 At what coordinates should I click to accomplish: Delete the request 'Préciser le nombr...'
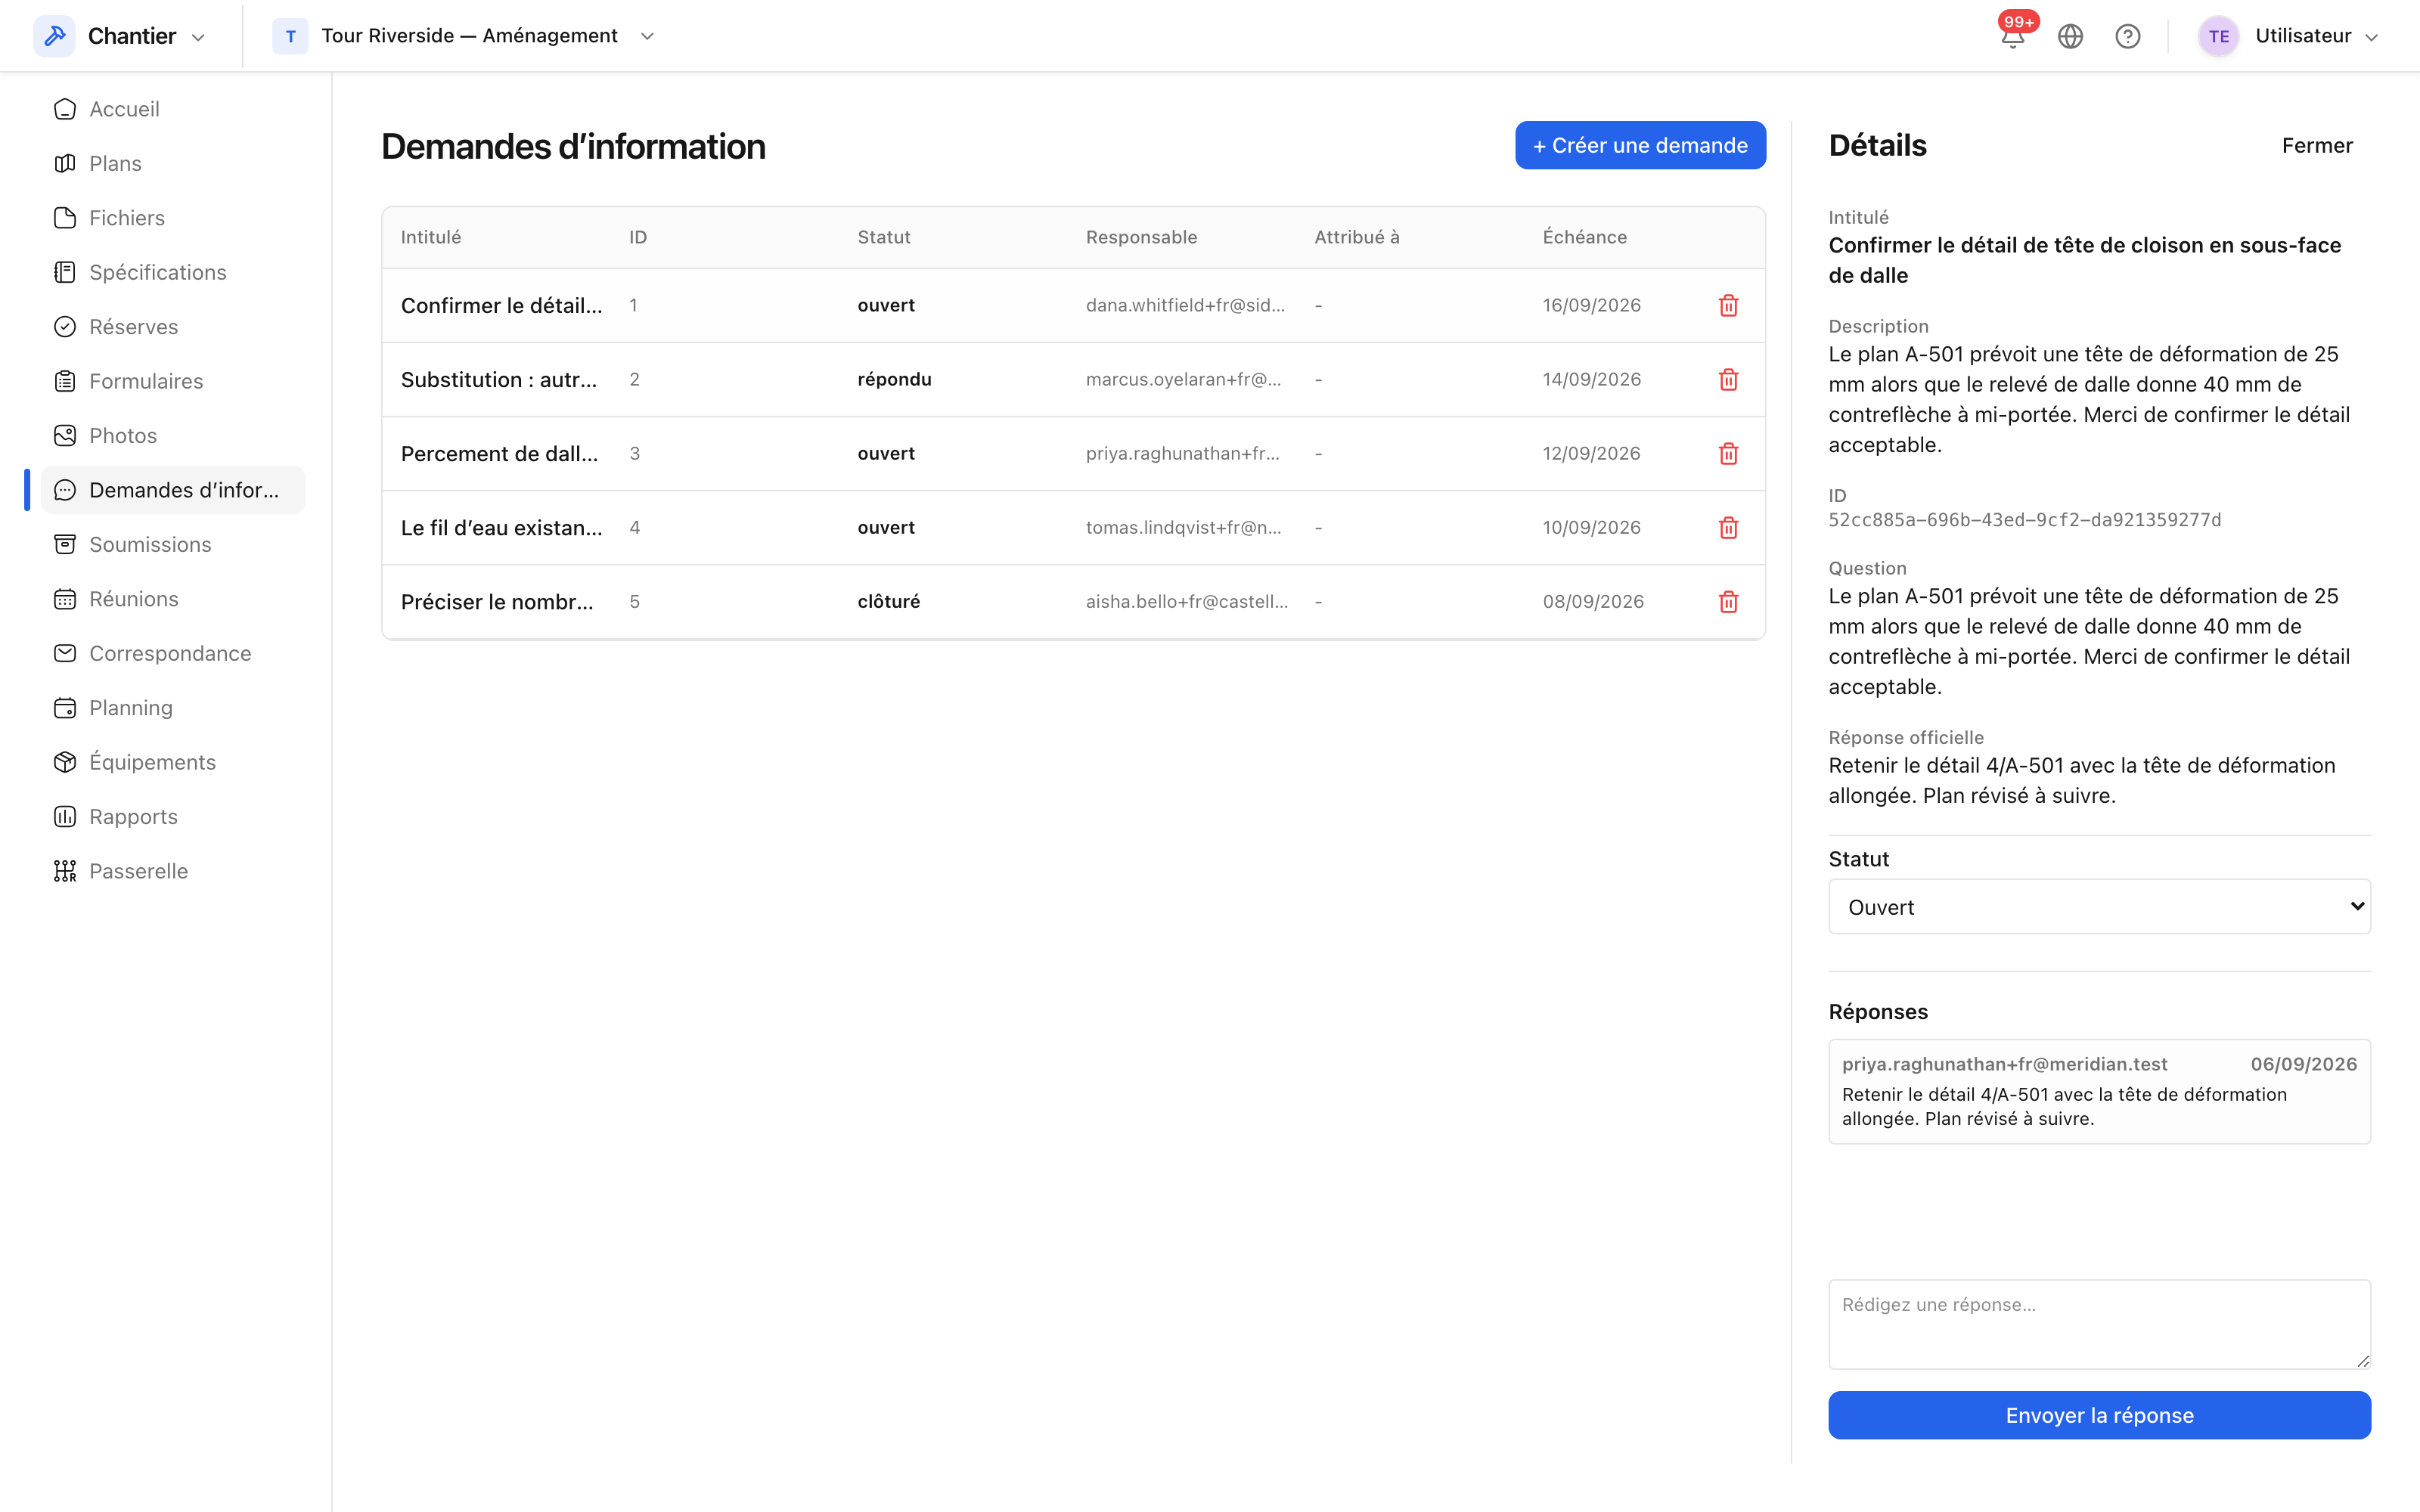tap(1728, 601)
